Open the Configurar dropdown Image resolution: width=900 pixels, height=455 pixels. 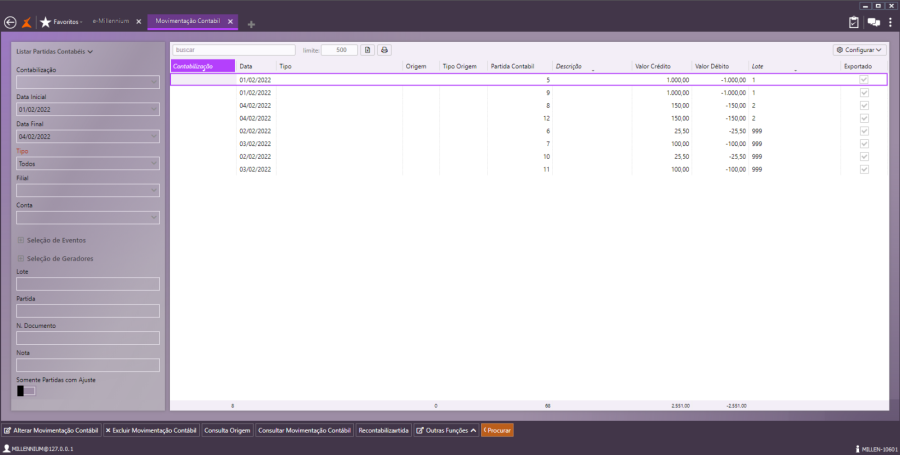(859, 50)
